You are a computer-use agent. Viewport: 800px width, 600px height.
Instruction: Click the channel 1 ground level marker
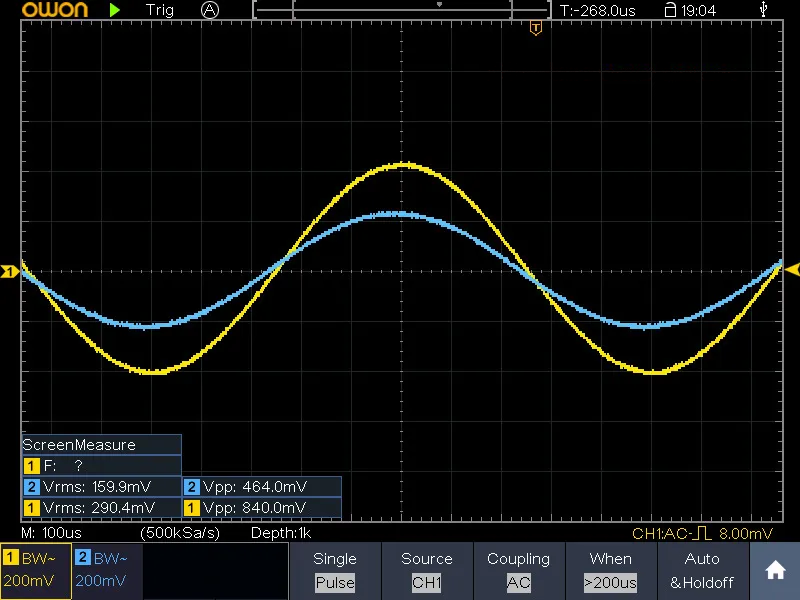9,271
